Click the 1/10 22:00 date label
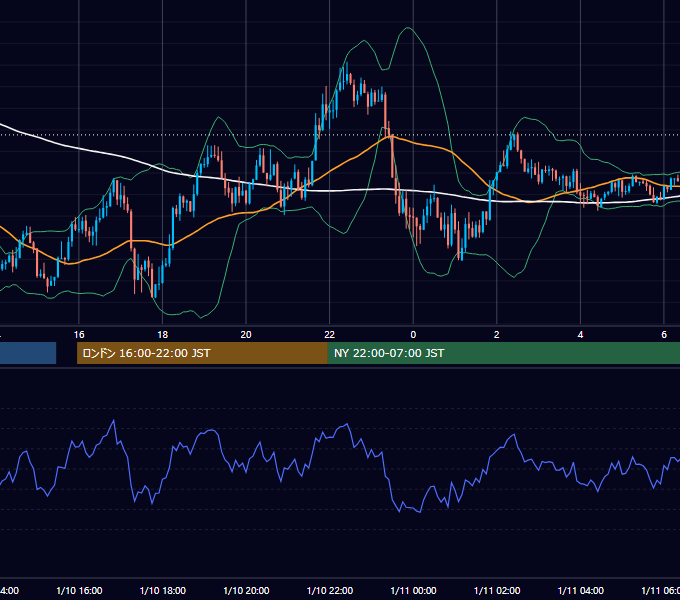The width and height of the screenshot is (680, 600). [x=330, y=591]
